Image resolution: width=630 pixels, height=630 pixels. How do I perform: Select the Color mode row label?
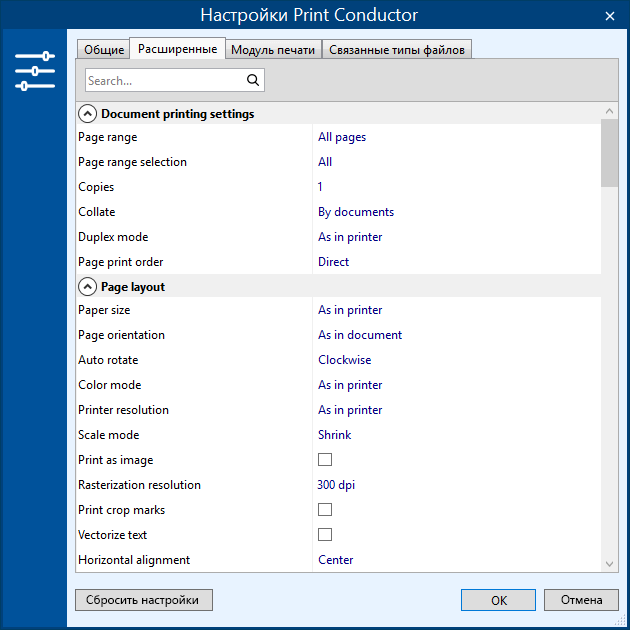(x=110, y=385)
